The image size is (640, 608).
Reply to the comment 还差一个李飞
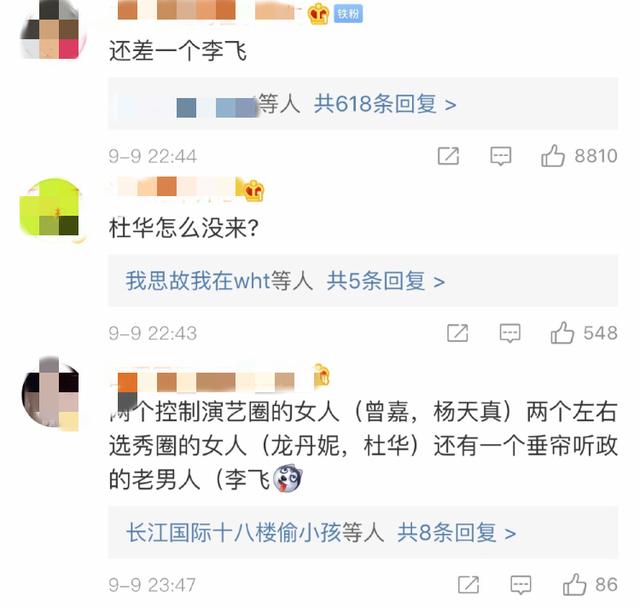[500, 156]
